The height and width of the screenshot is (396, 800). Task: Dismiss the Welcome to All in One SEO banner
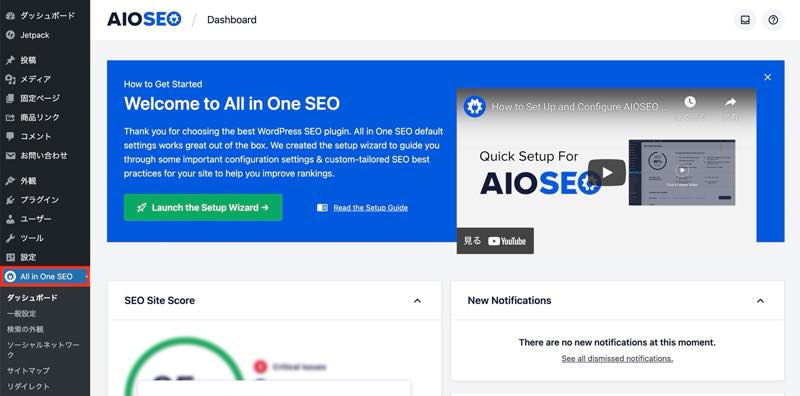pos(767,77)
